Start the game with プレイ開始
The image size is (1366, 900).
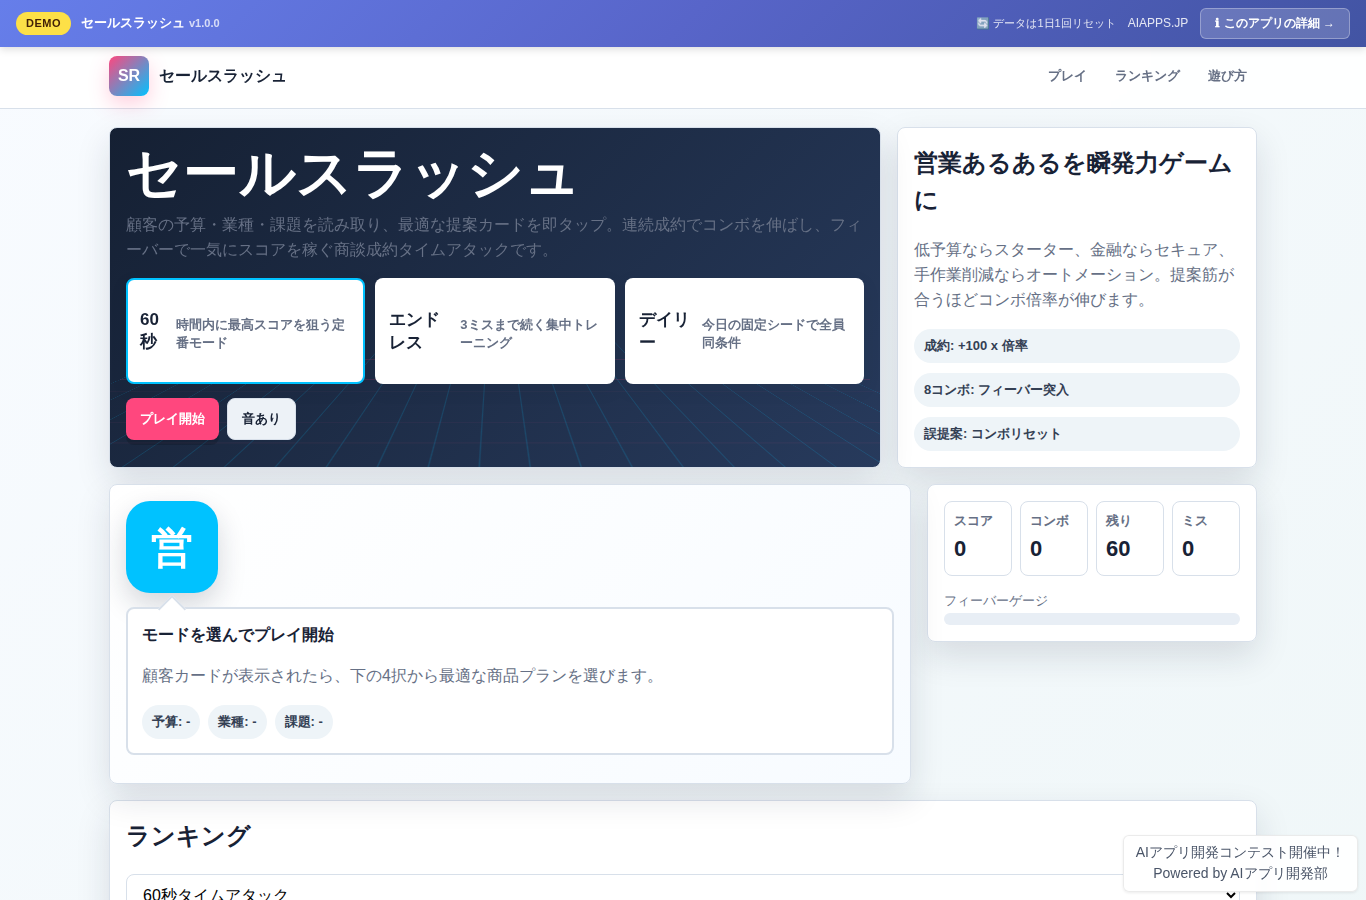click(x=172, y=419)
